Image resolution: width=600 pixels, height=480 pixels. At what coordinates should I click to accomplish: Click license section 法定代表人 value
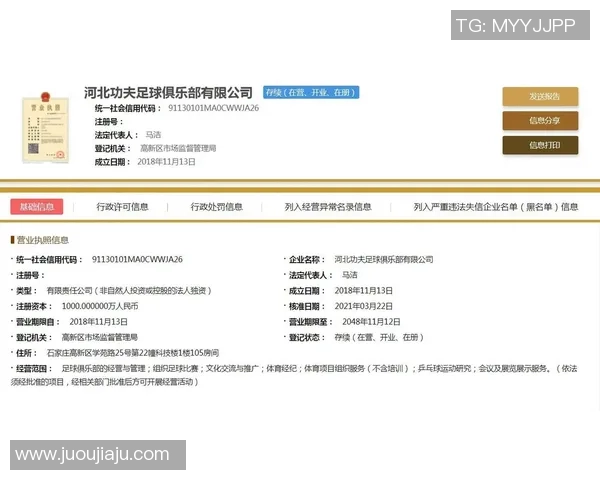point(350,275)
